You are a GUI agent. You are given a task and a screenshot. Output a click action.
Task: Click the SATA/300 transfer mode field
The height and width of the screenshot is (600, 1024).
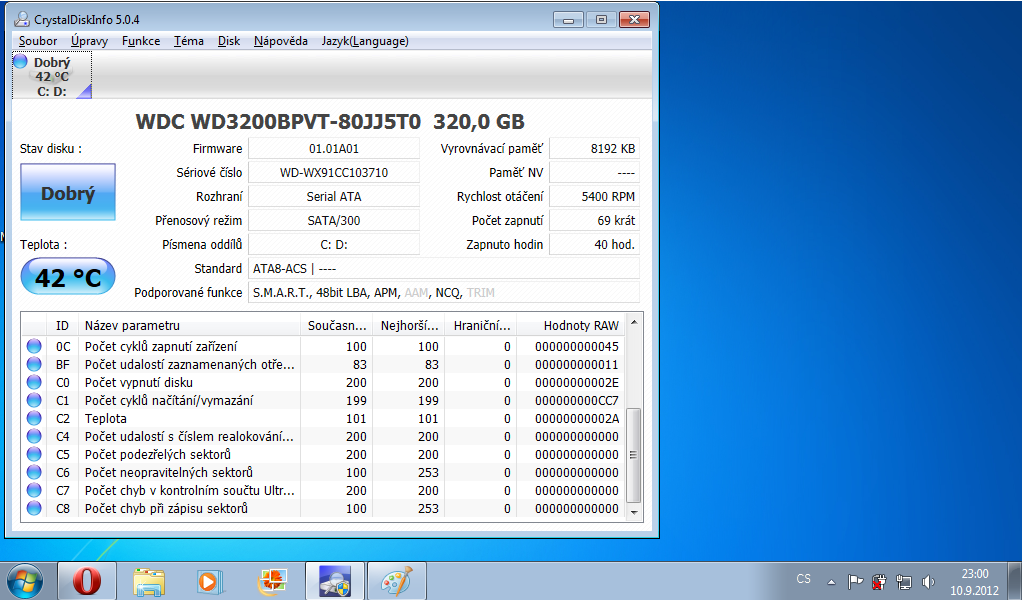334,221
